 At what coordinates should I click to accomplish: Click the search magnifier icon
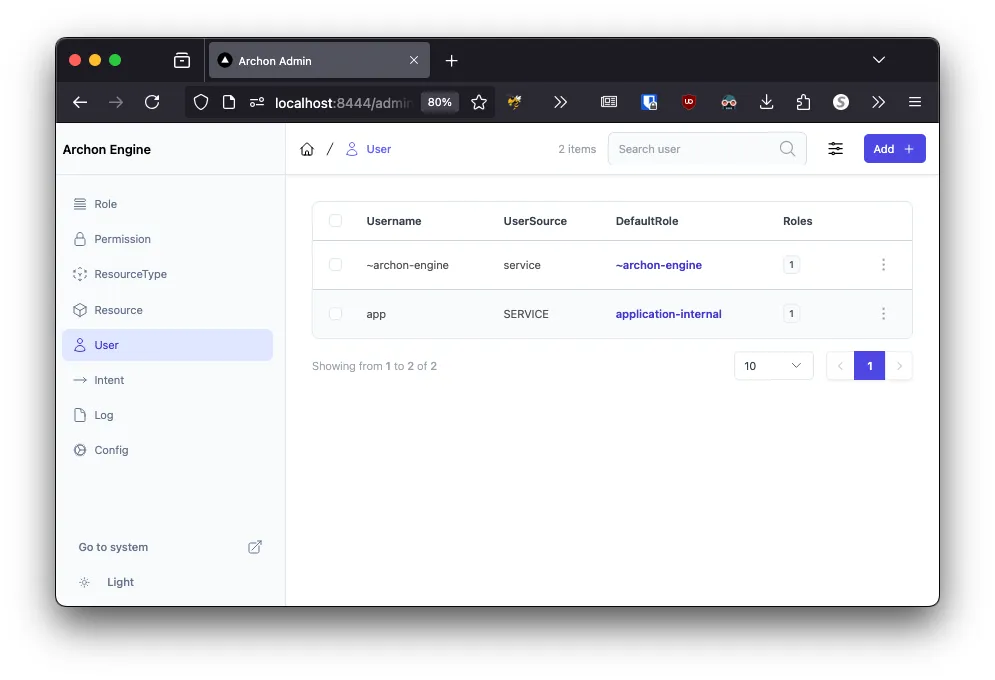click(787, 148)
